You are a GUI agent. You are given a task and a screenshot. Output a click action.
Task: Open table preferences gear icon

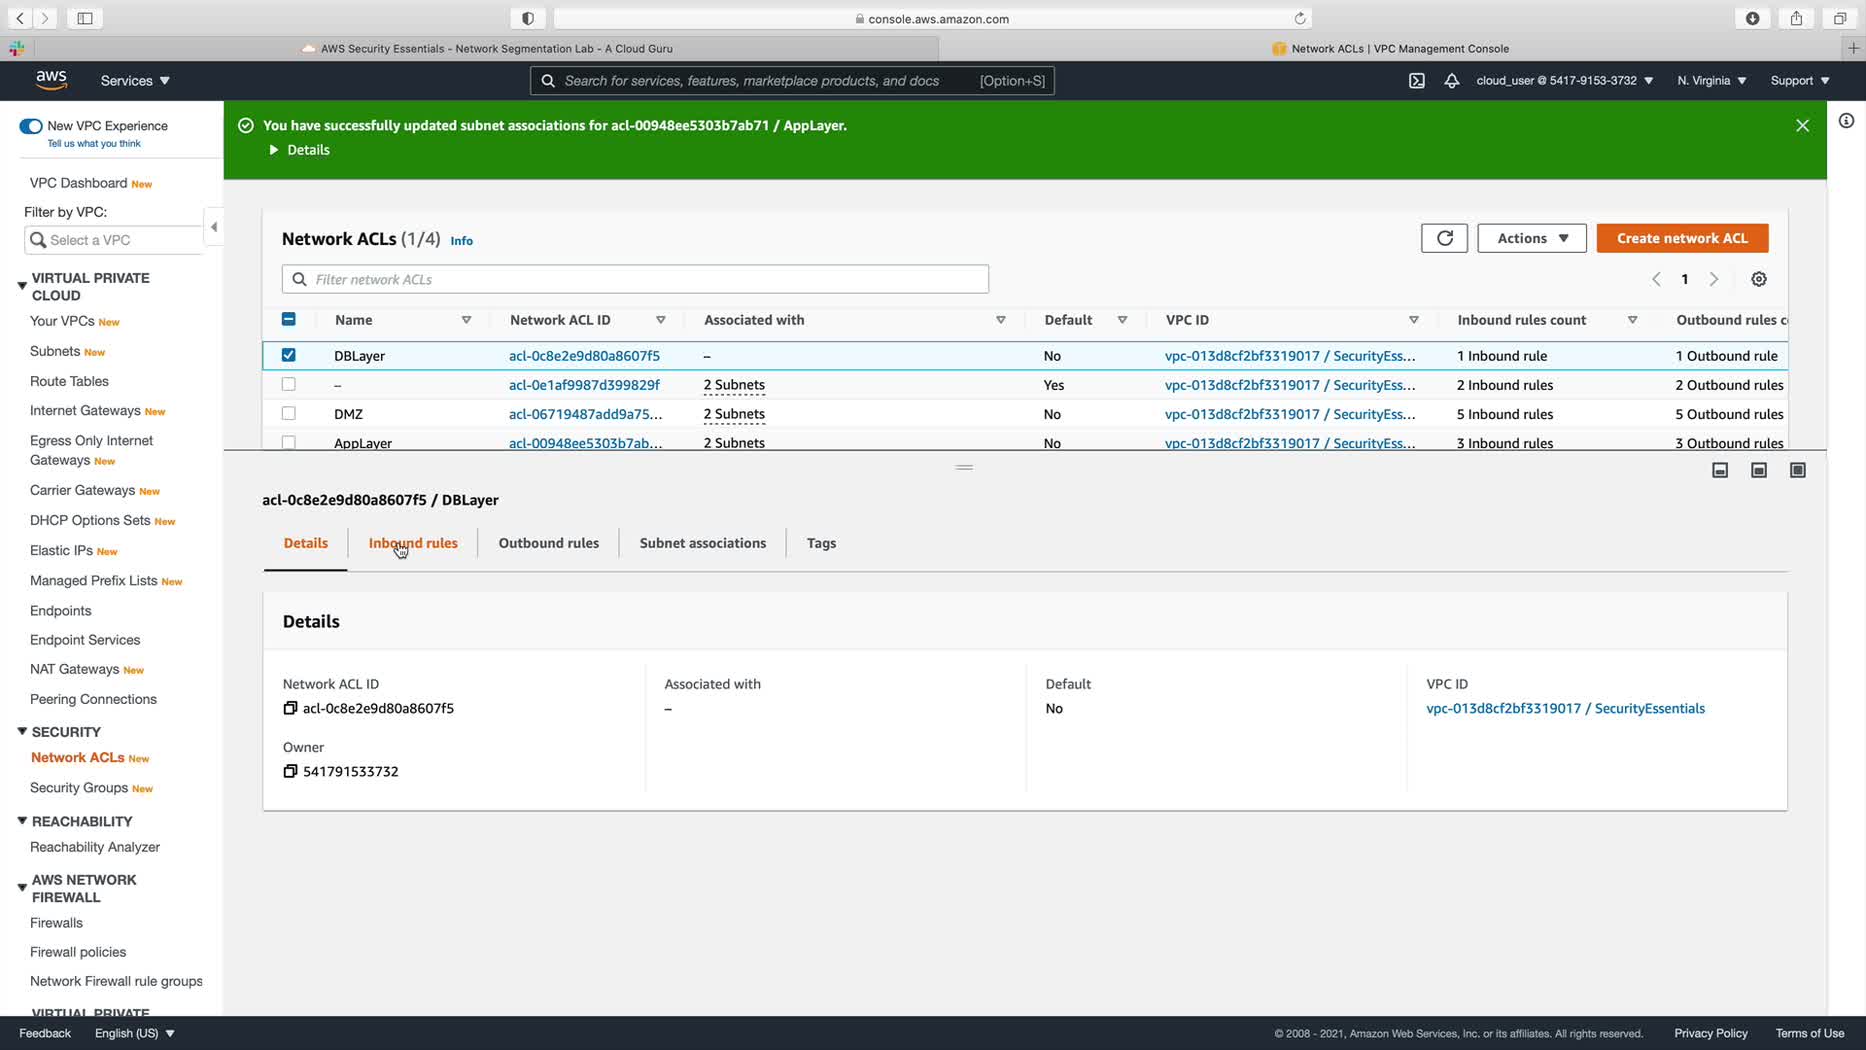coord(1759,279)
